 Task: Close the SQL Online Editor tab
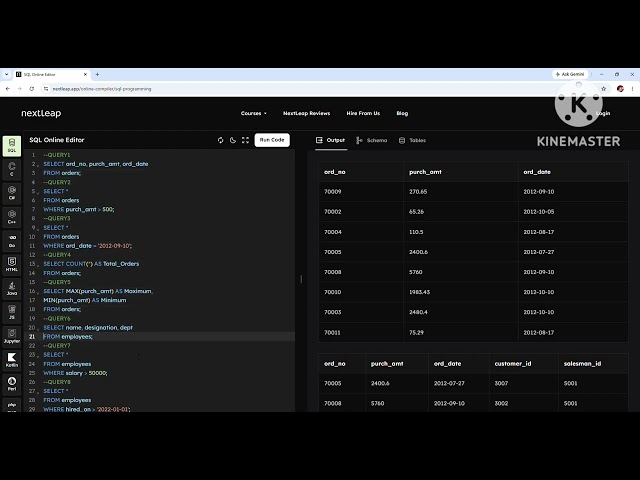coord(85,74)
